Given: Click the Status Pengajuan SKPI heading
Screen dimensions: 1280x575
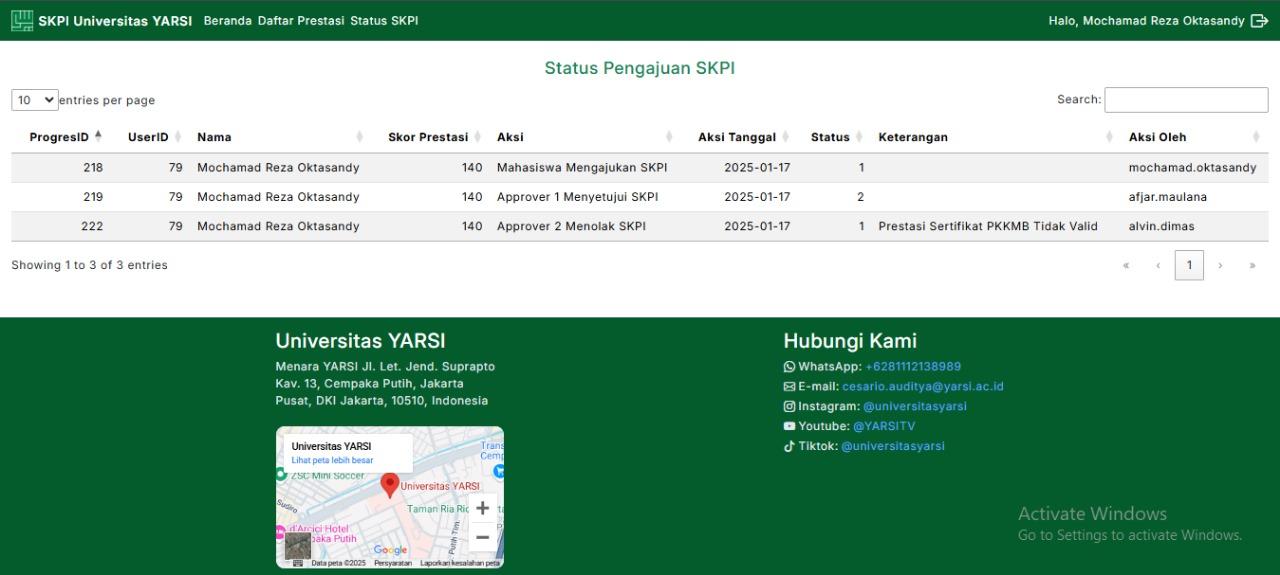Looking at the screenshot, I should tap(640, 68).
